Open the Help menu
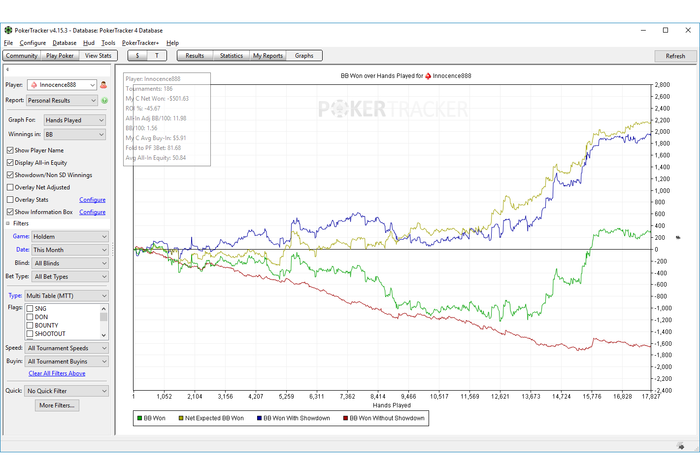700x475 pixels. pyautogui.click(x=172, y=43)
